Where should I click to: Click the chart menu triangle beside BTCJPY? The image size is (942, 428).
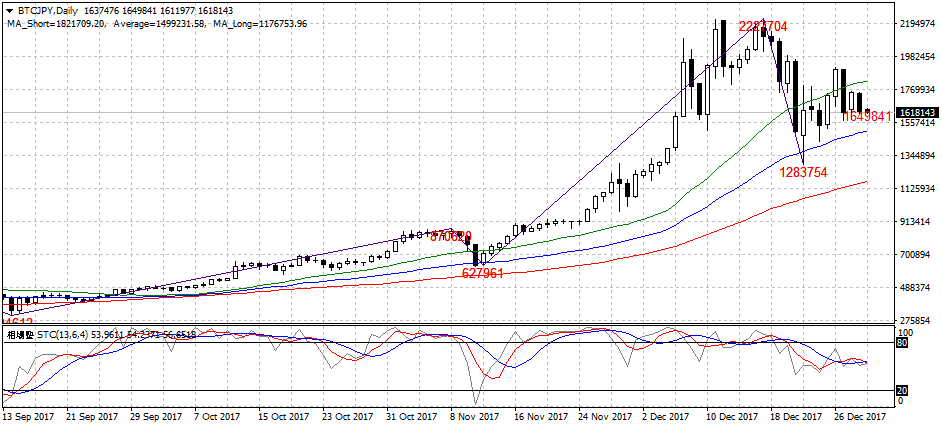[x=10, y=11]
